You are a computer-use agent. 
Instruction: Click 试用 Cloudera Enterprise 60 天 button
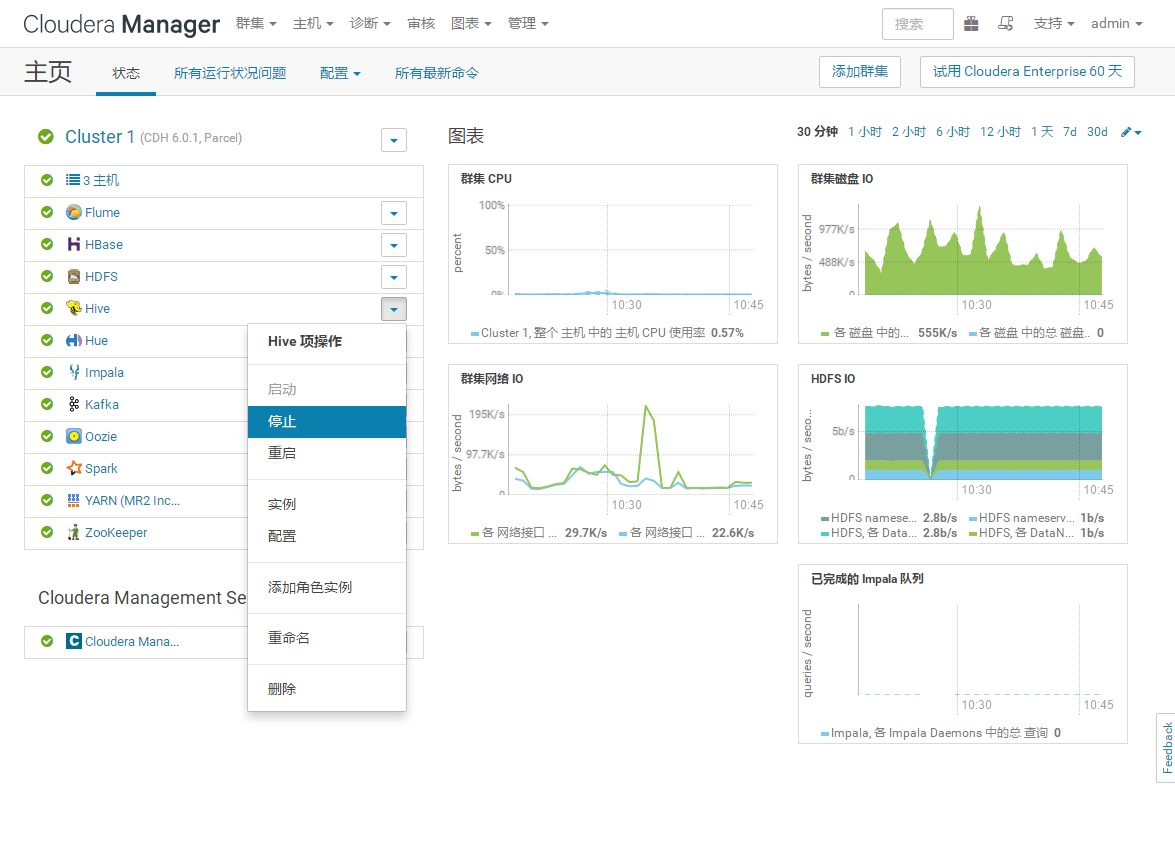pyautogui.click(x=1027, y=72)
